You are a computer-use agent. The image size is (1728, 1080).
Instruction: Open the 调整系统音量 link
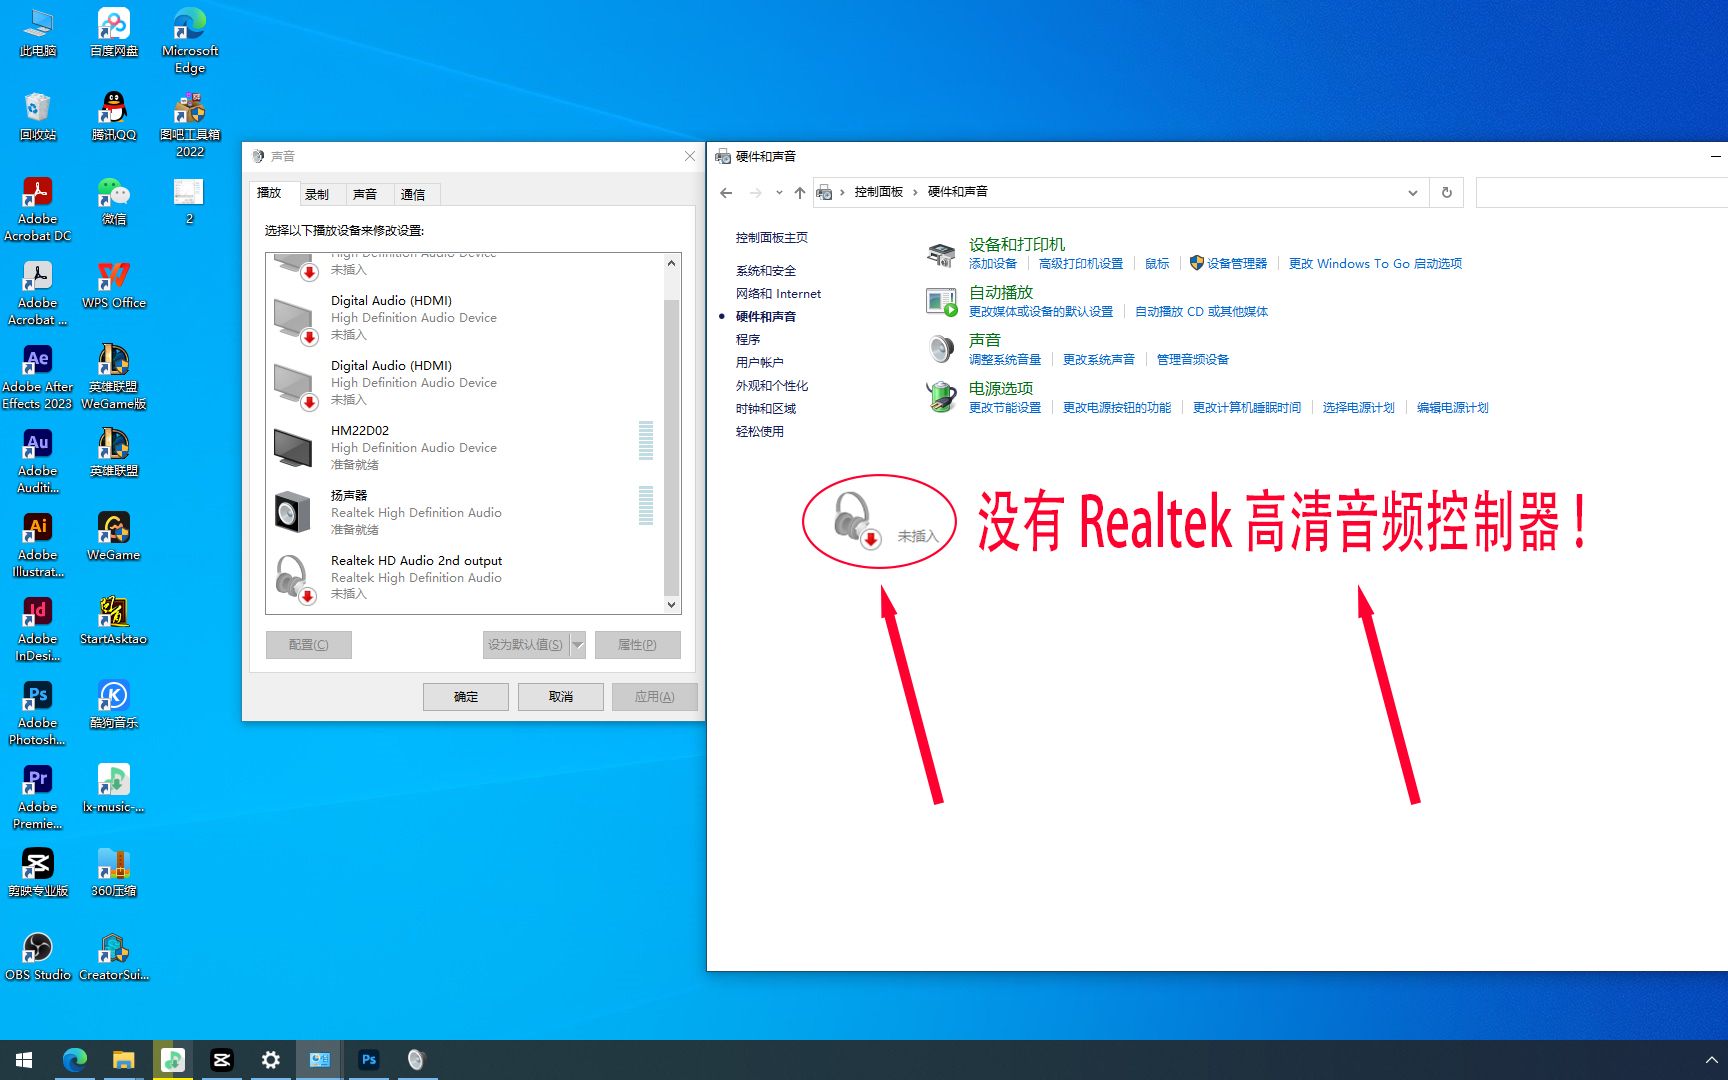pos(1004,360)
